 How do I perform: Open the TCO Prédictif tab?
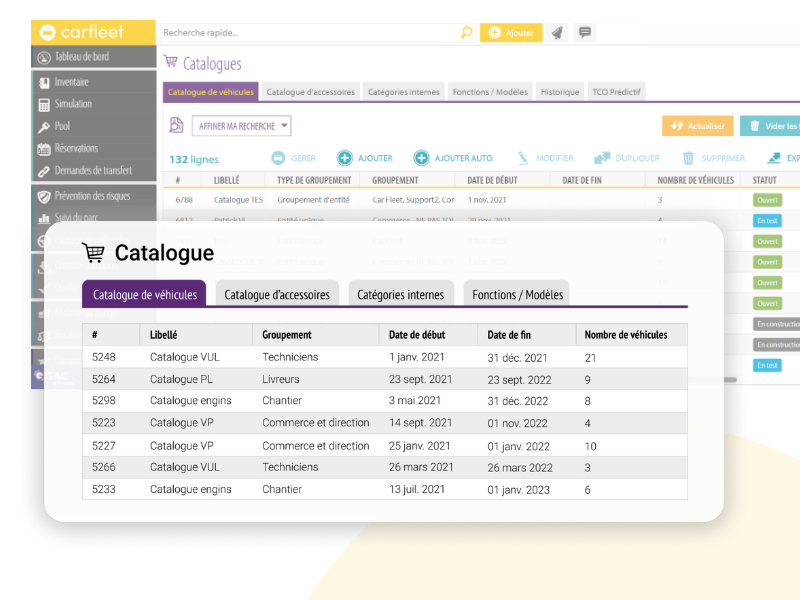(x=616, y=92)
